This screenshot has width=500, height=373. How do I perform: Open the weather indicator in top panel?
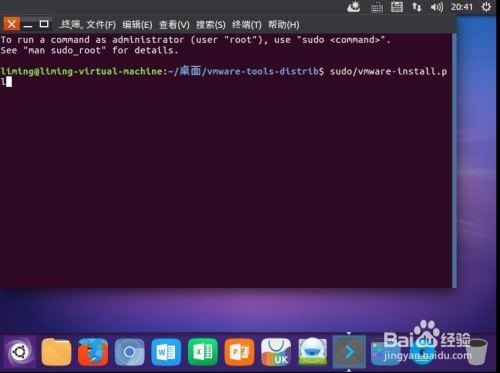click(x=354, y=7)
